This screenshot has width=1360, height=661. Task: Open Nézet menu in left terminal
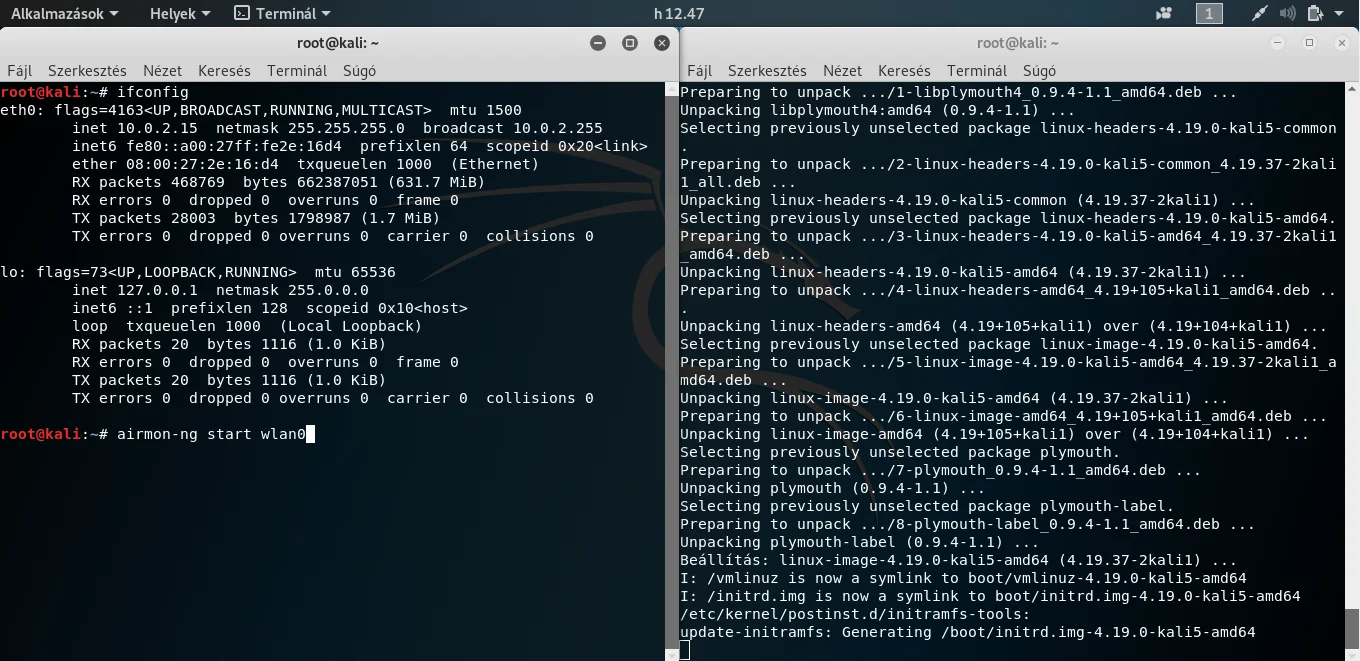(x=162, y=71)
